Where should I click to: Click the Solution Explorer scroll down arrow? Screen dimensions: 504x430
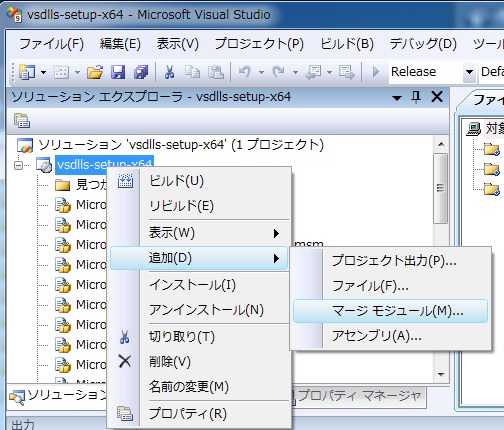point(441,375)
